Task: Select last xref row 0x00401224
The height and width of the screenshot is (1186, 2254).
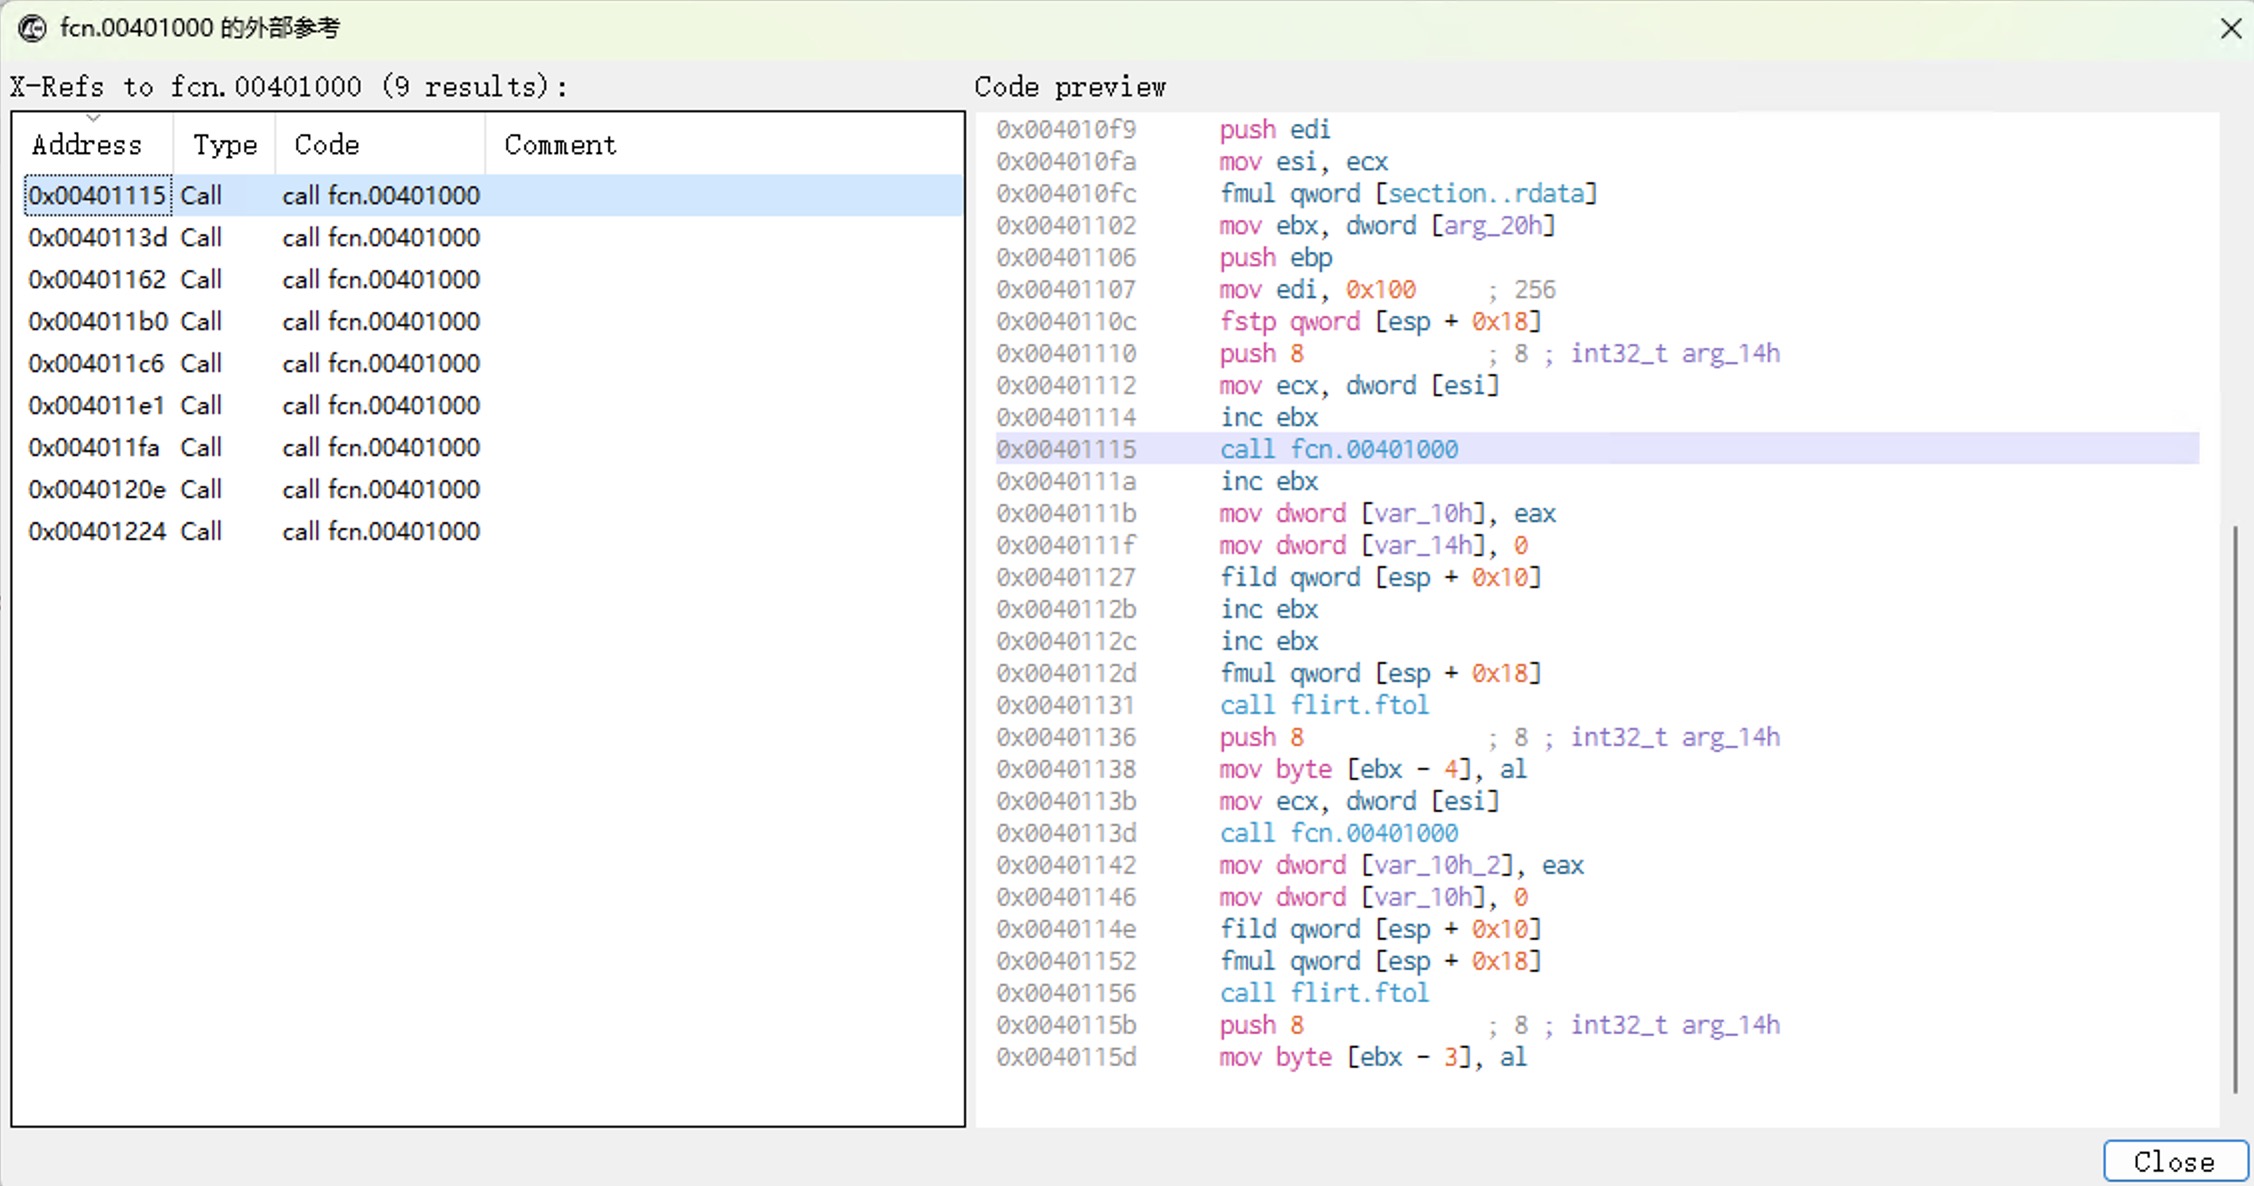Action: [97, 531]
